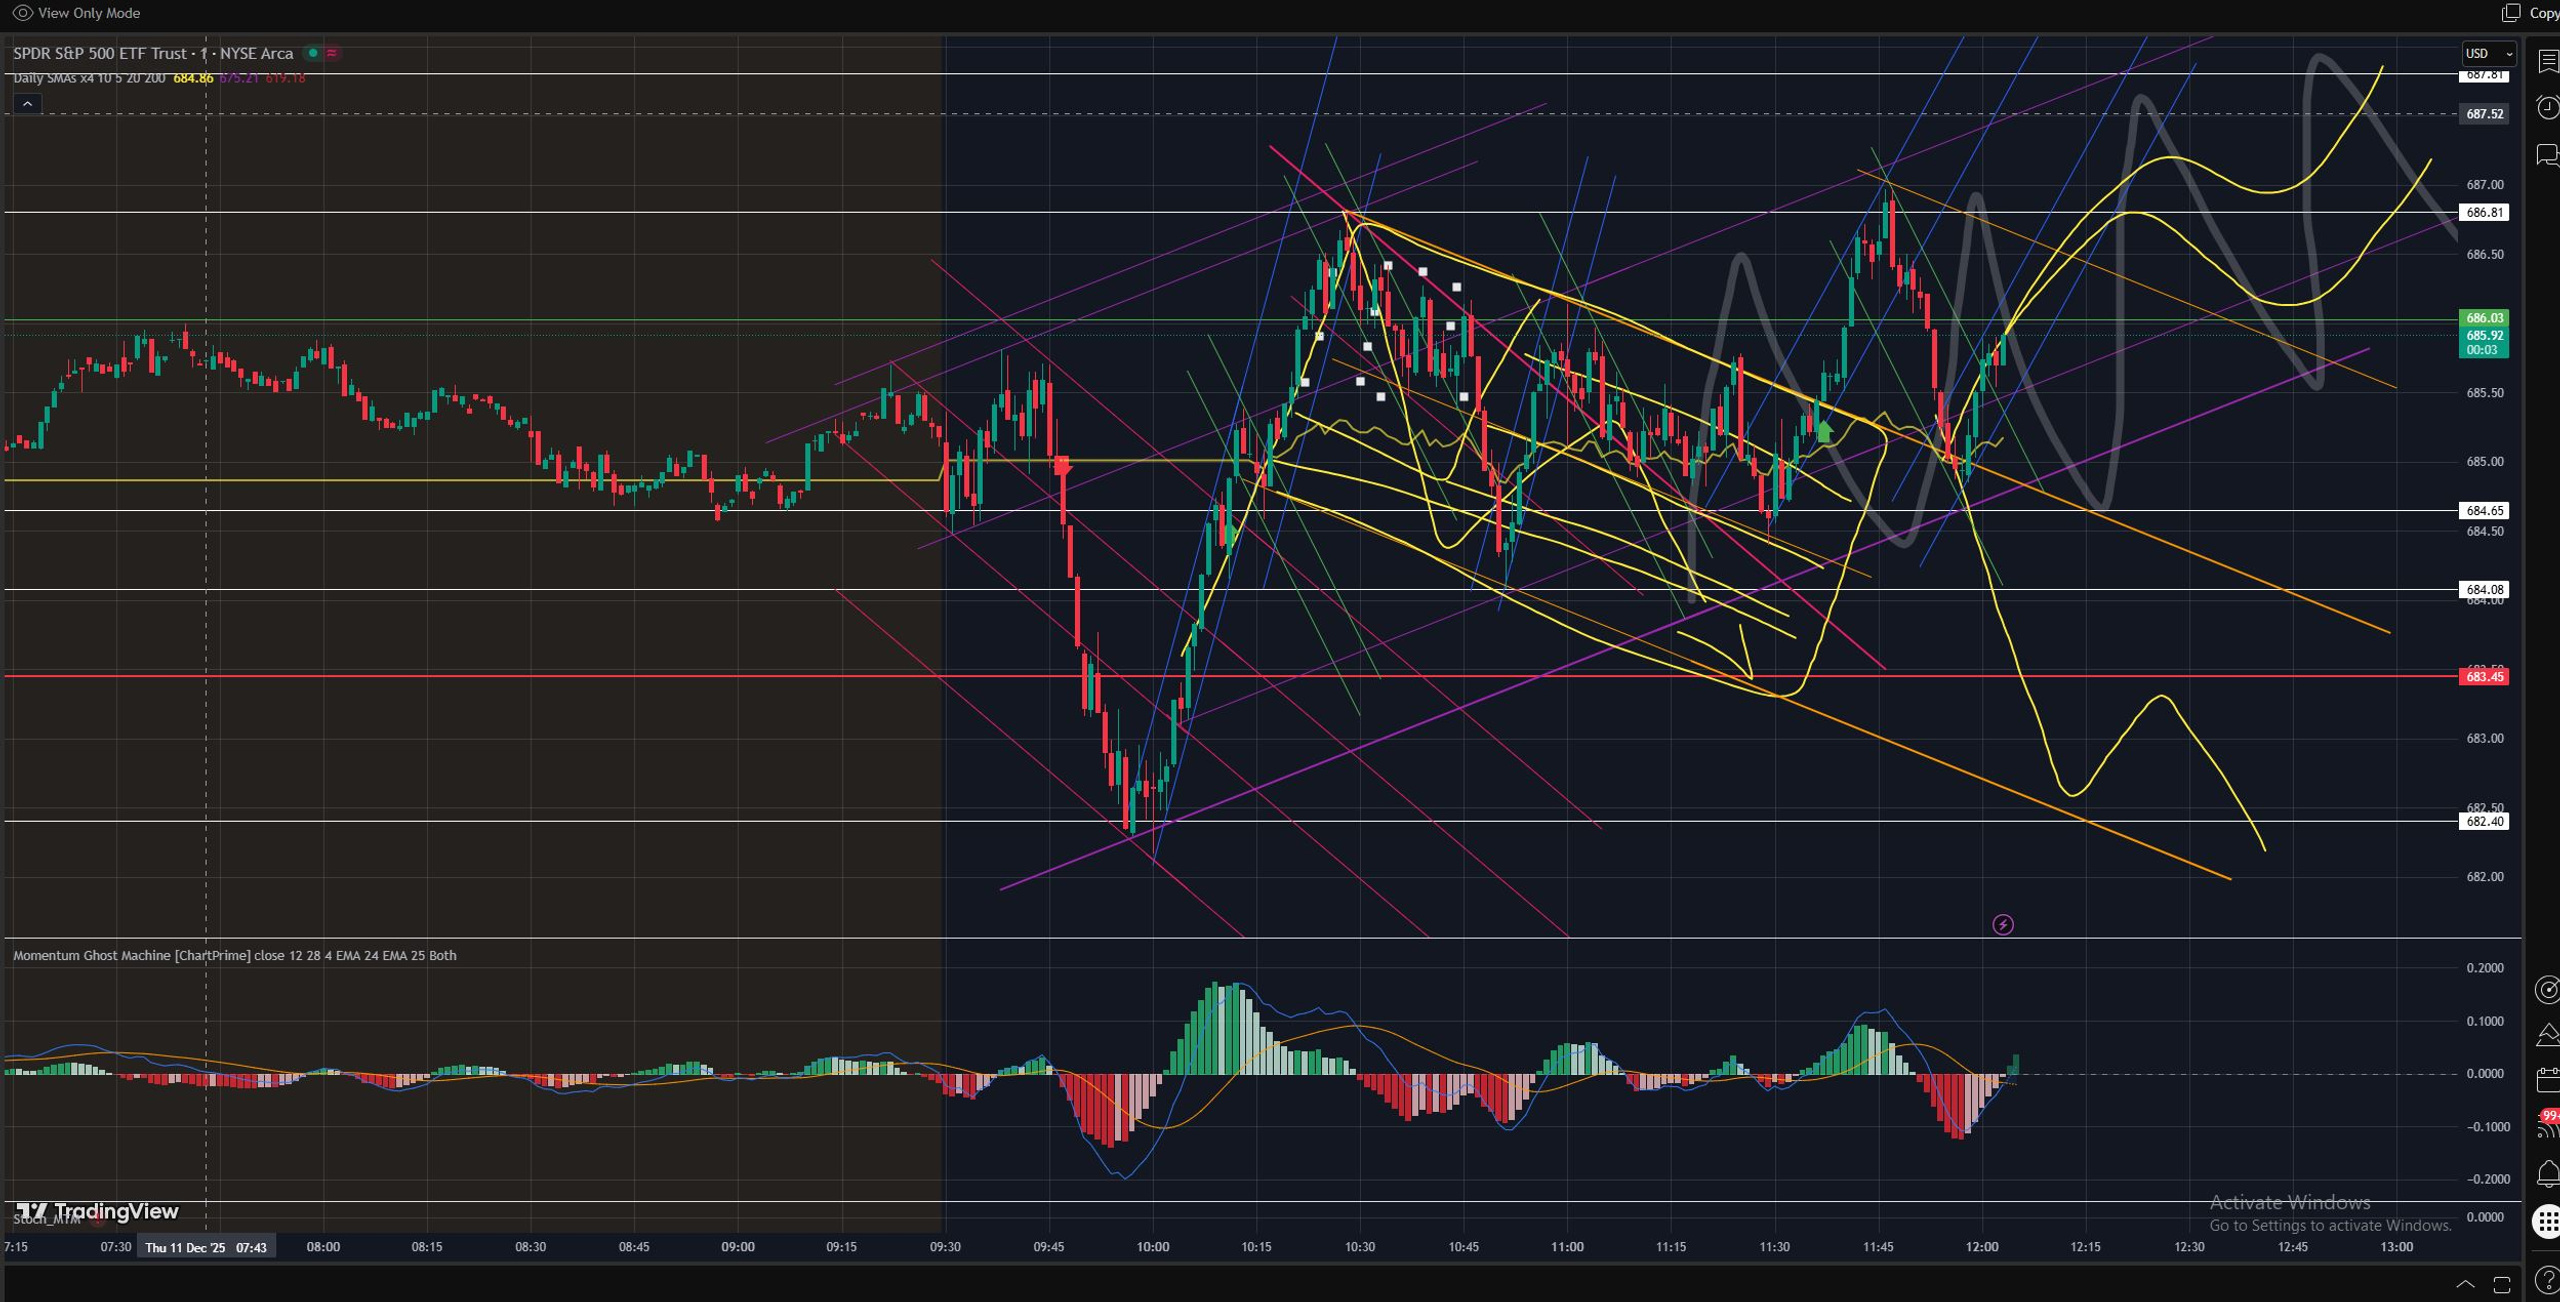Click the Momentum Ghost Machine indicator label
This screenshot has height=1302, width=2560.
[x=234, y=955]
